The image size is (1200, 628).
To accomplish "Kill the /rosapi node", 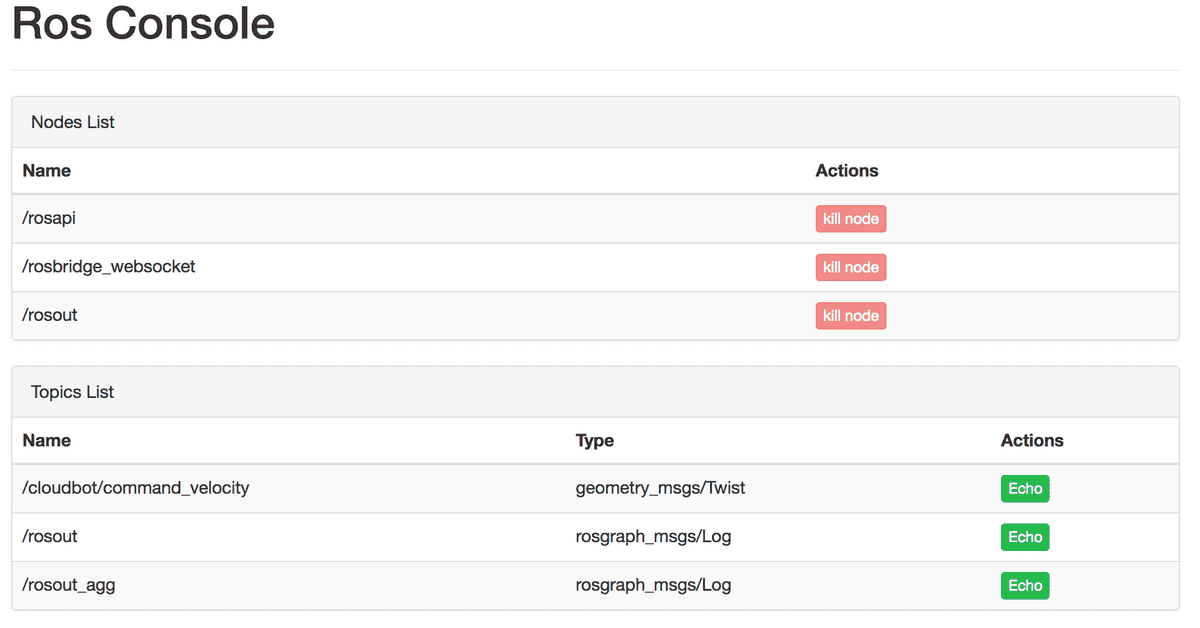I will point(850,219).
